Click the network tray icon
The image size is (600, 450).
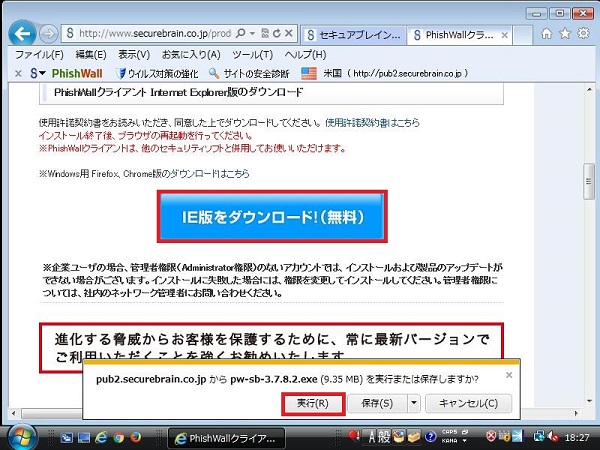pos(540,437)
